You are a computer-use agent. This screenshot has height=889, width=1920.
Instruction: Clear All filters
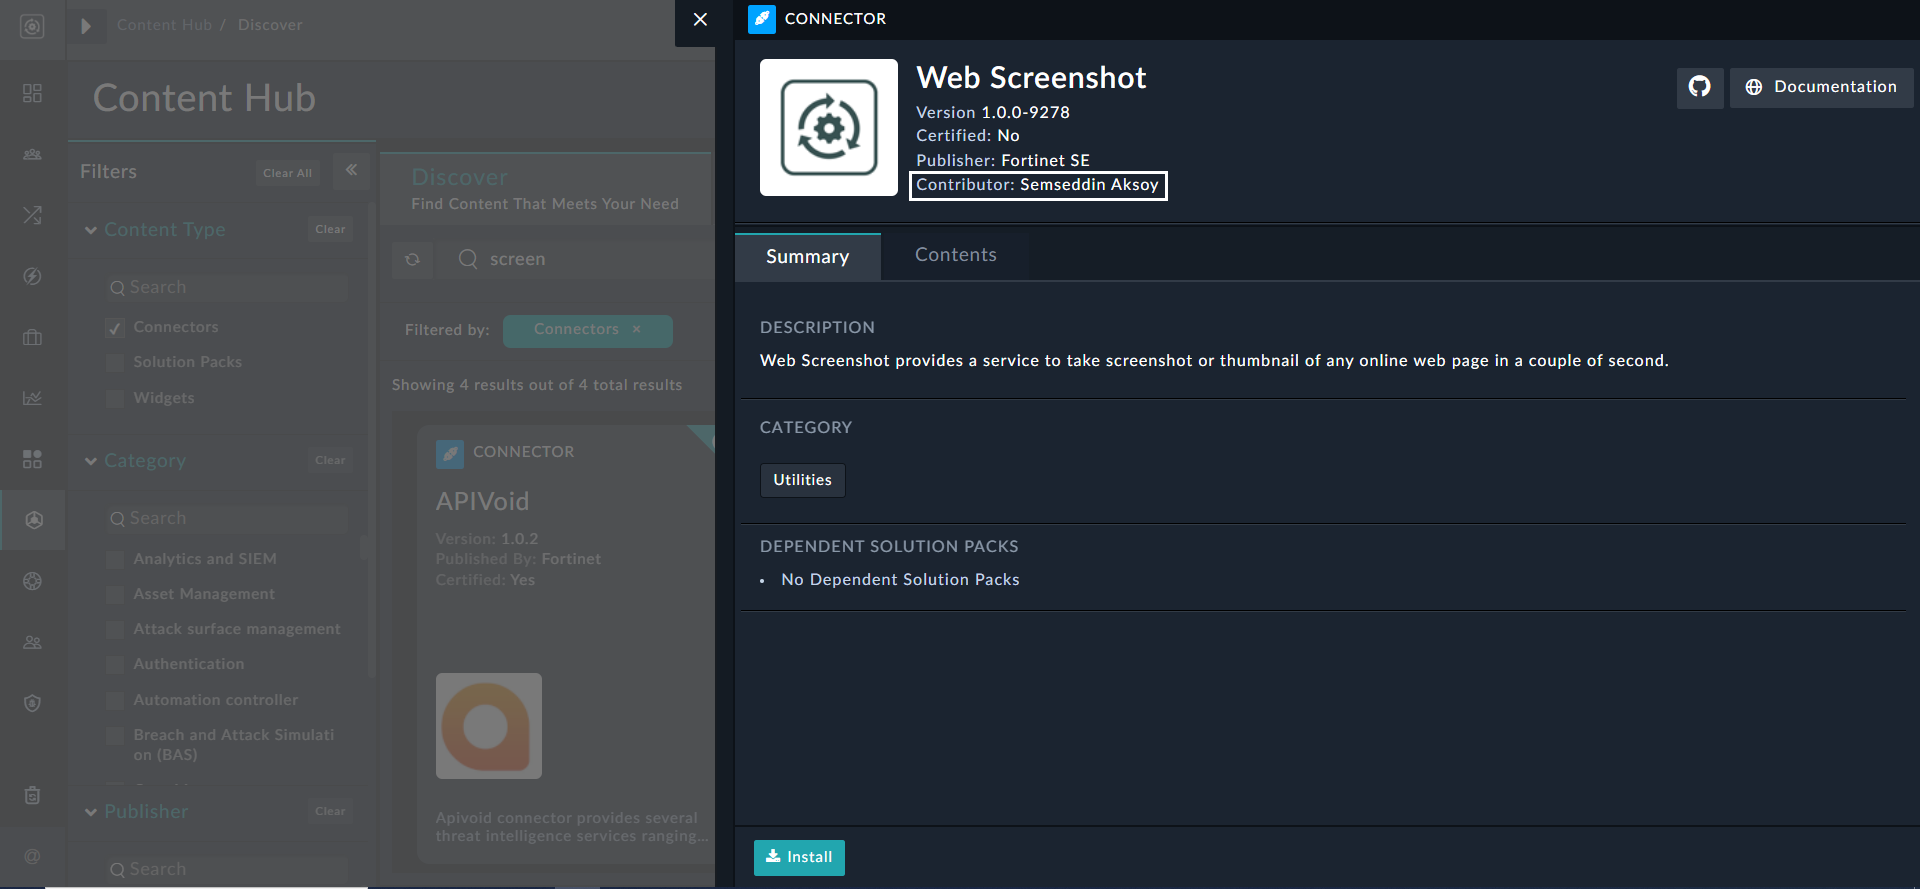pyautogui.click(x=287, y=173)
